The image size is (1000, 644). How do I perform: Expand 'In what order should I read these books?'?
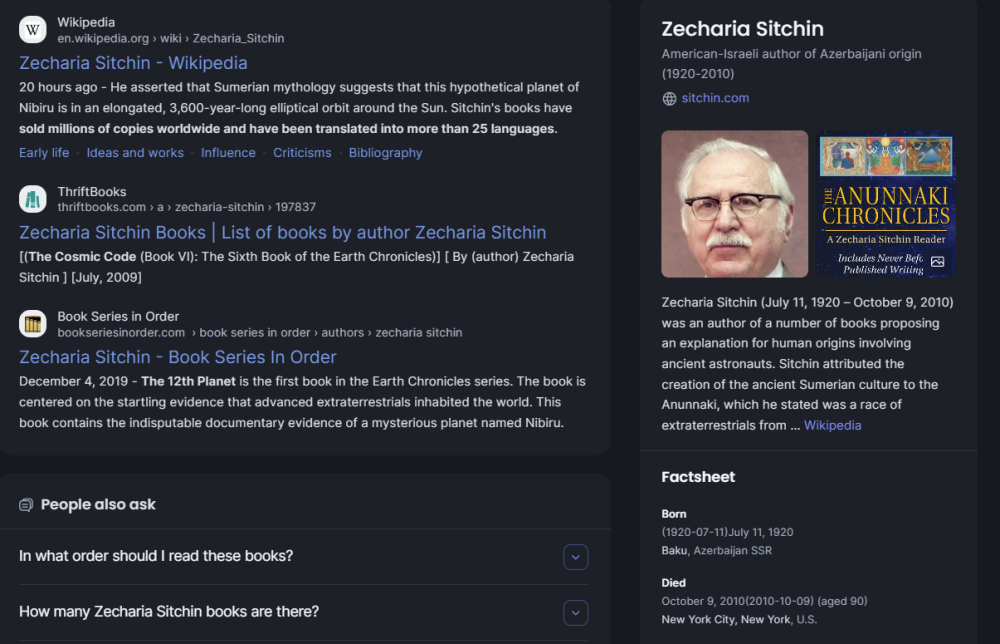pos(575,557)
